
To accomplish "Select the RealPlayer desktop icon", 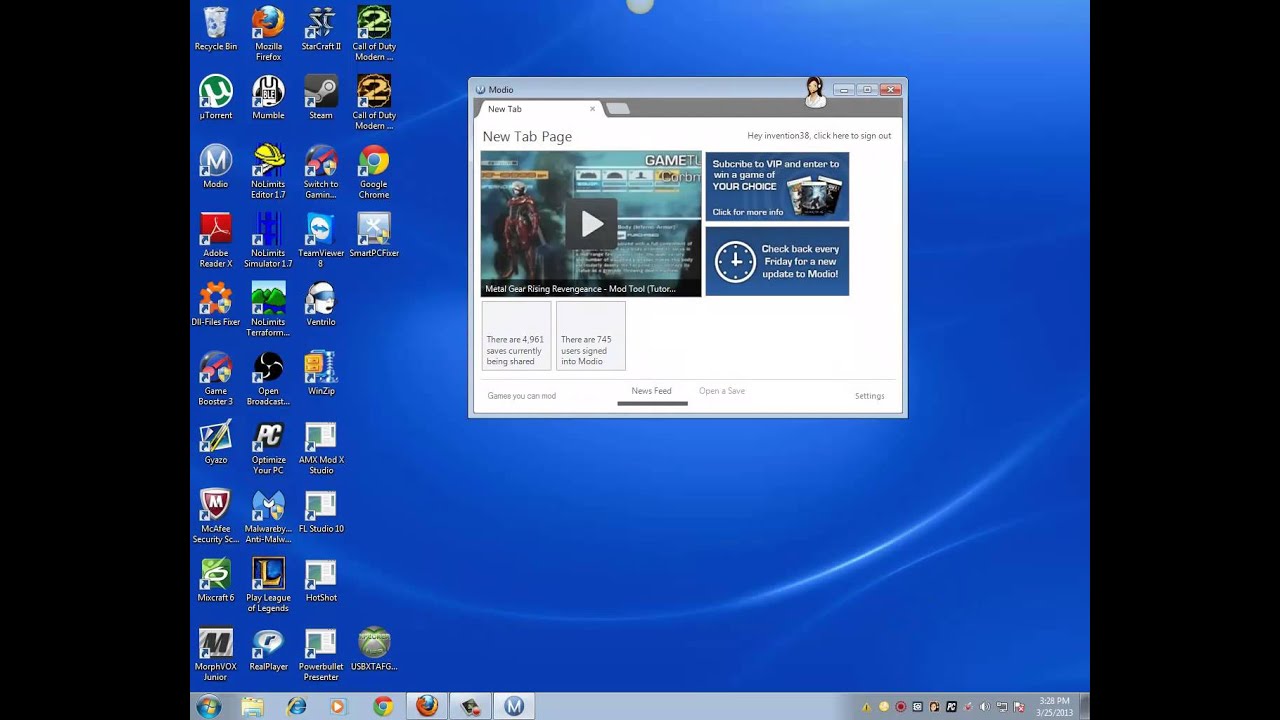I will [x=268, y=650].
